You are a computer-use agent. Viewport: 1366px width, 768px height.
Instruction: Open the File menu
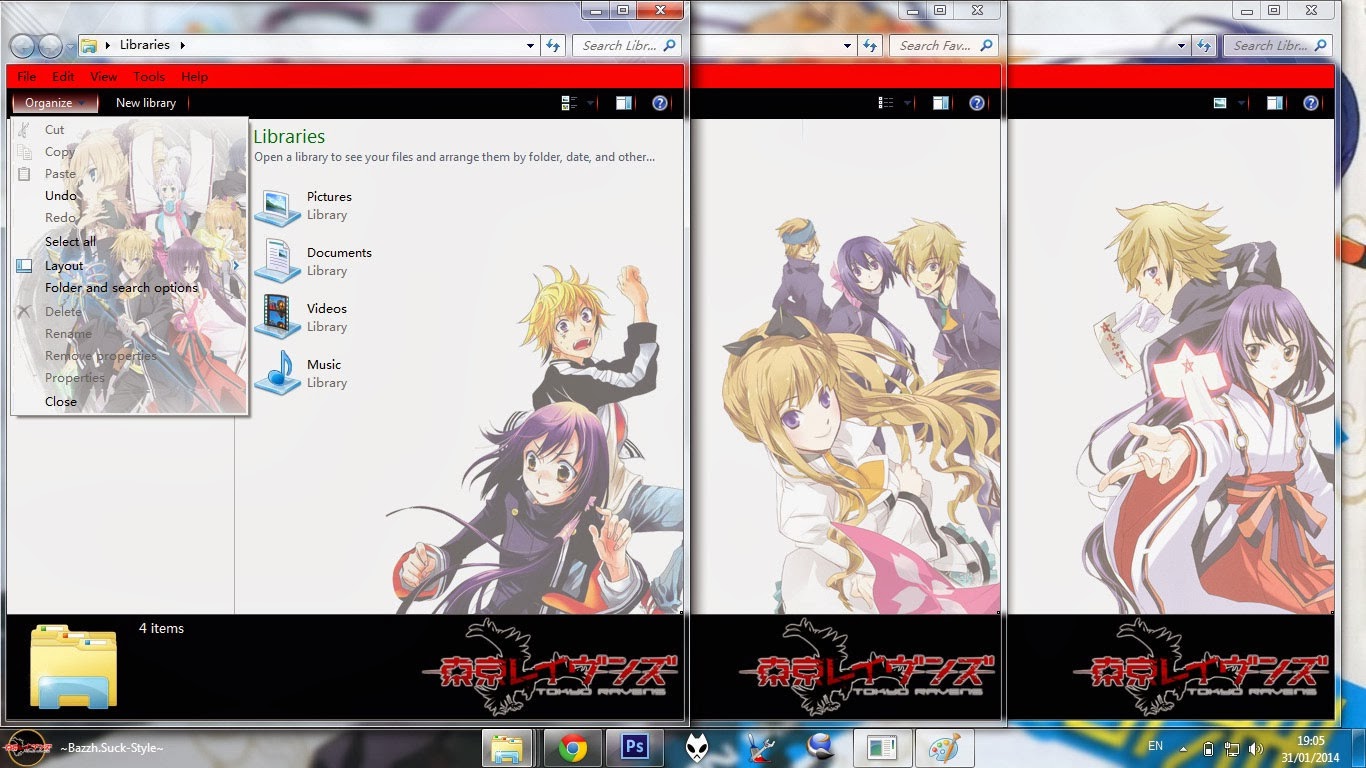(x=27, y=76)
